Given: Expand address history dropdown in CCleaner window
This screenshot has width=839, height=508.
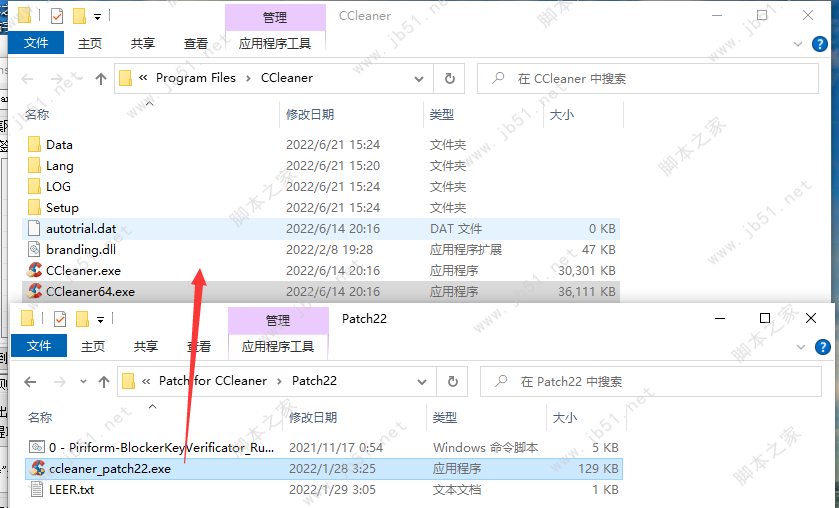Looking at the screenshot, I should 419,79.
